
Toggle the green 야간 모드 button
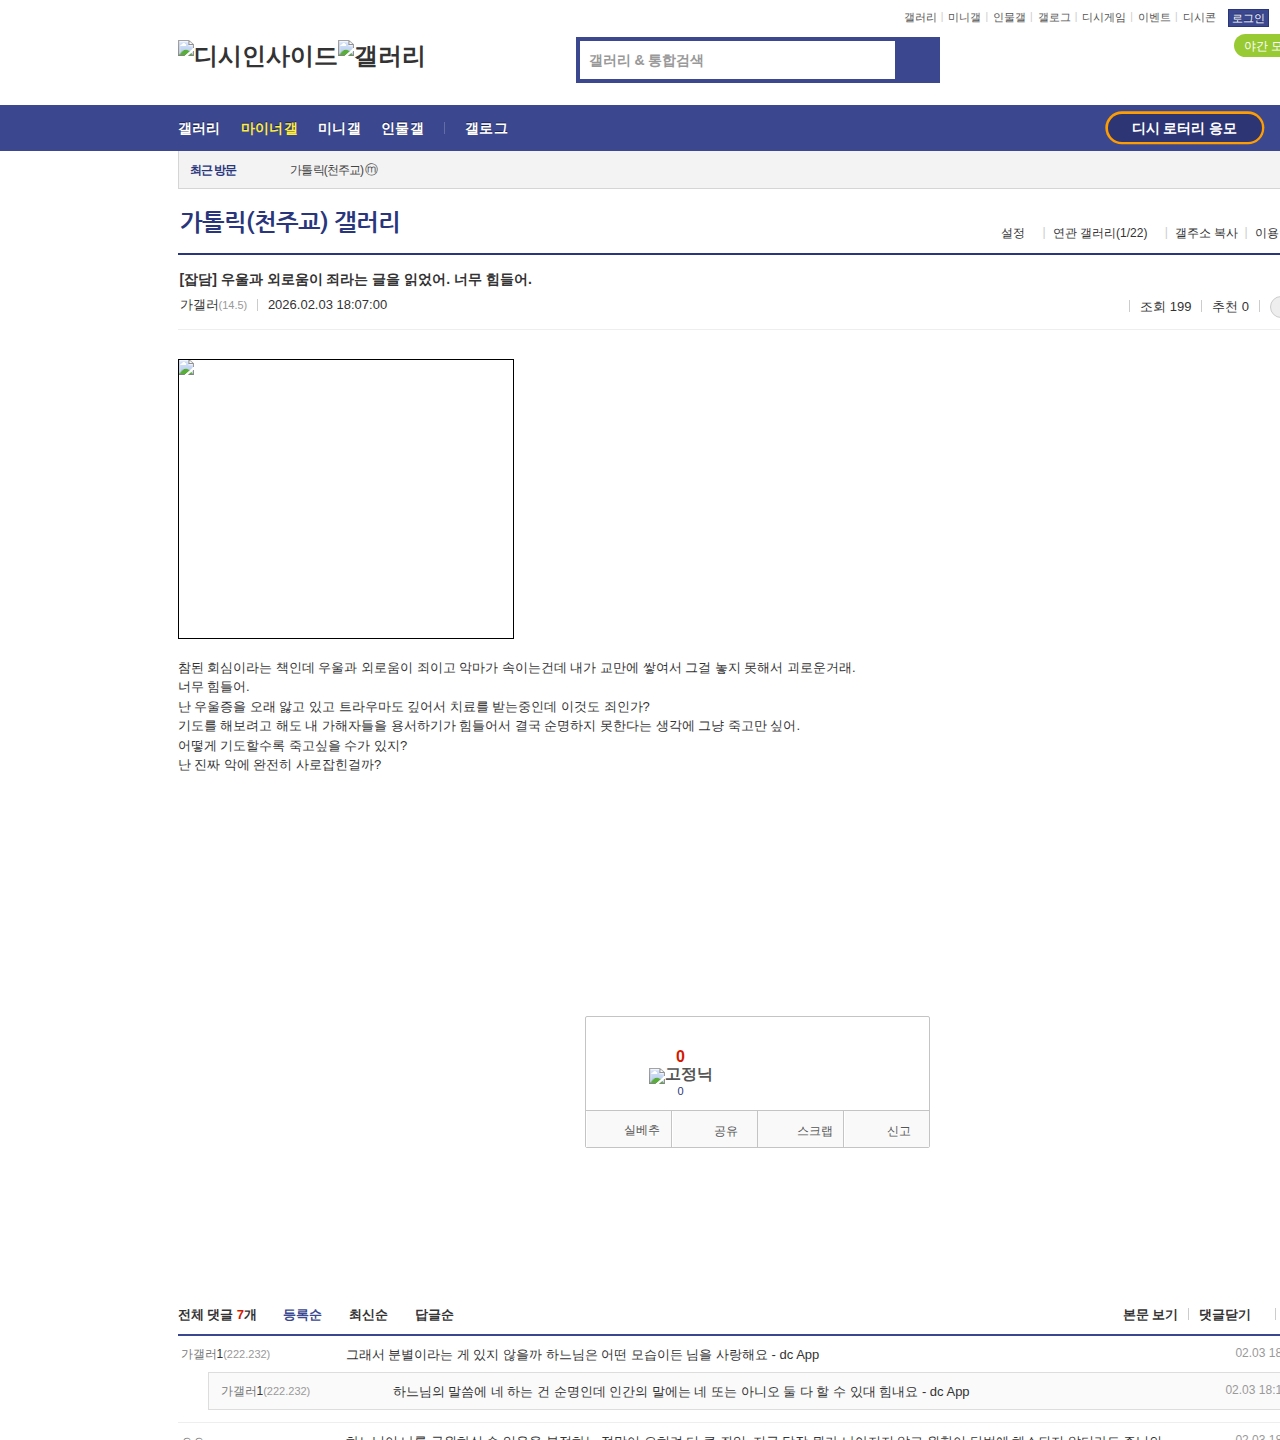click(x=1257, y=46)
